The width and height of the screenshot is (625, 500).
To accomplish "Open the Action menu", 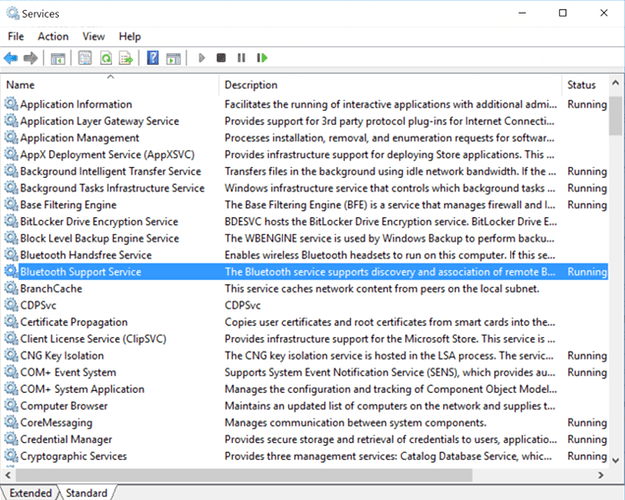I will (x=53, y=36).
